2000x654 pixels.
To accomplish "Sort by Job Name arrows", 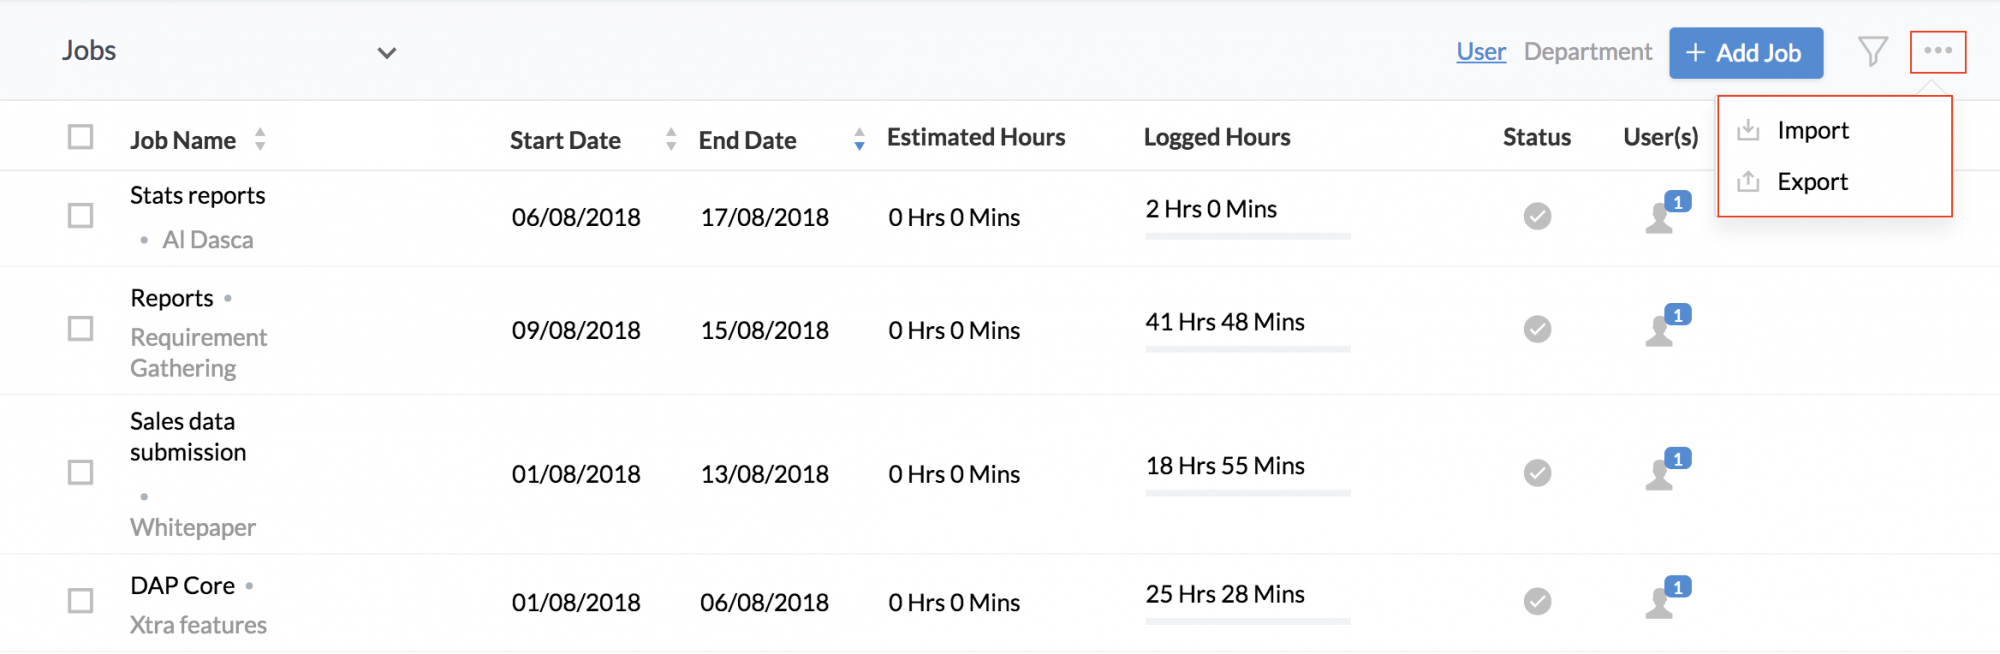I will [260, 139].
